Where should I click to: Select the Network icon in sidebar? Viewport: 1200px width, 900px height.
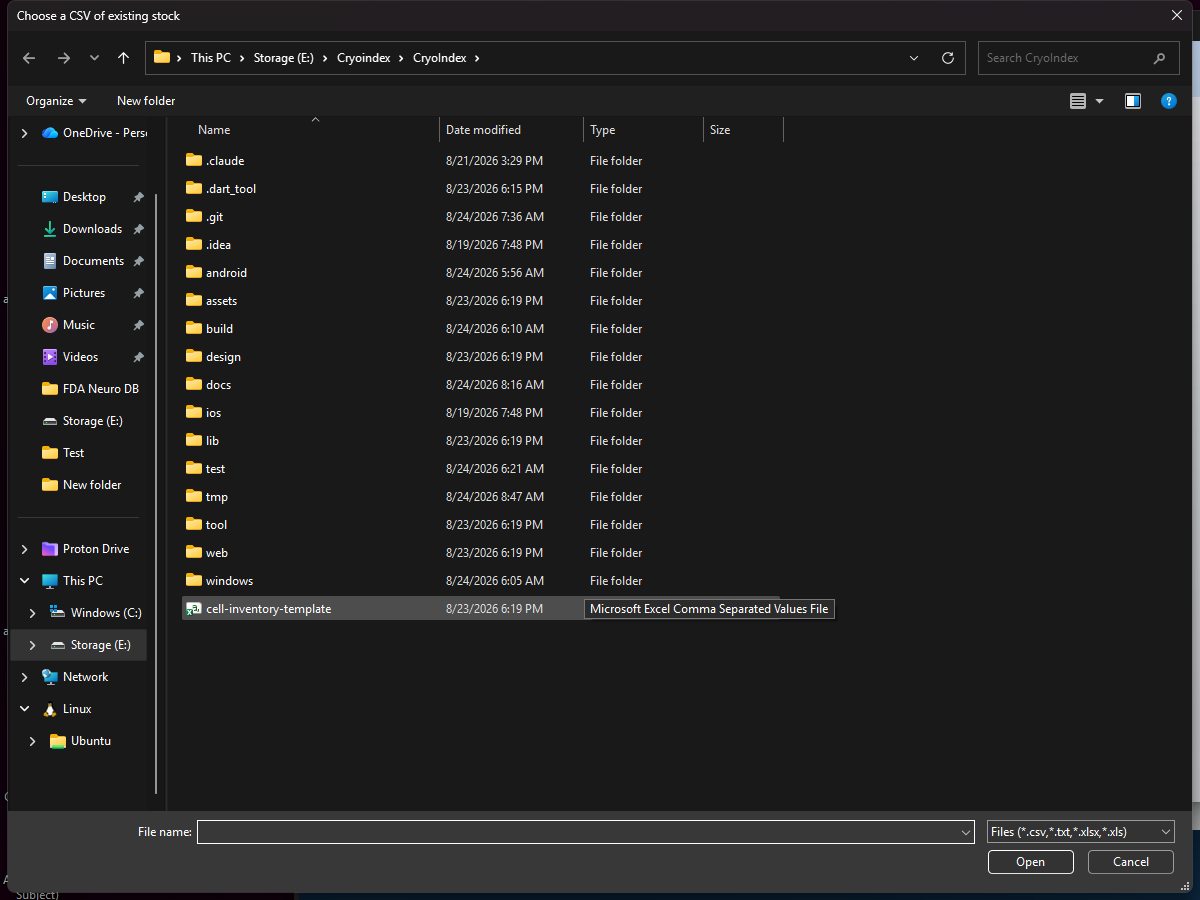point(50,677)
